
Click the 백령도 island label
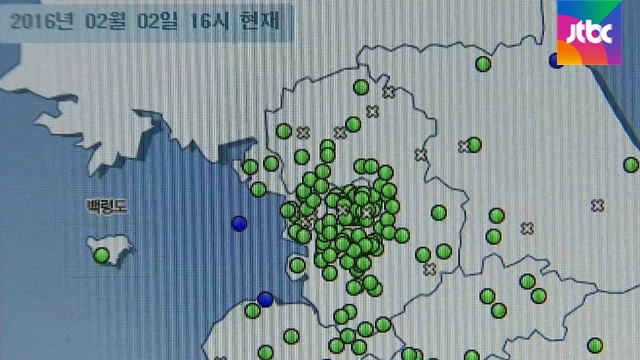[107, 206]
